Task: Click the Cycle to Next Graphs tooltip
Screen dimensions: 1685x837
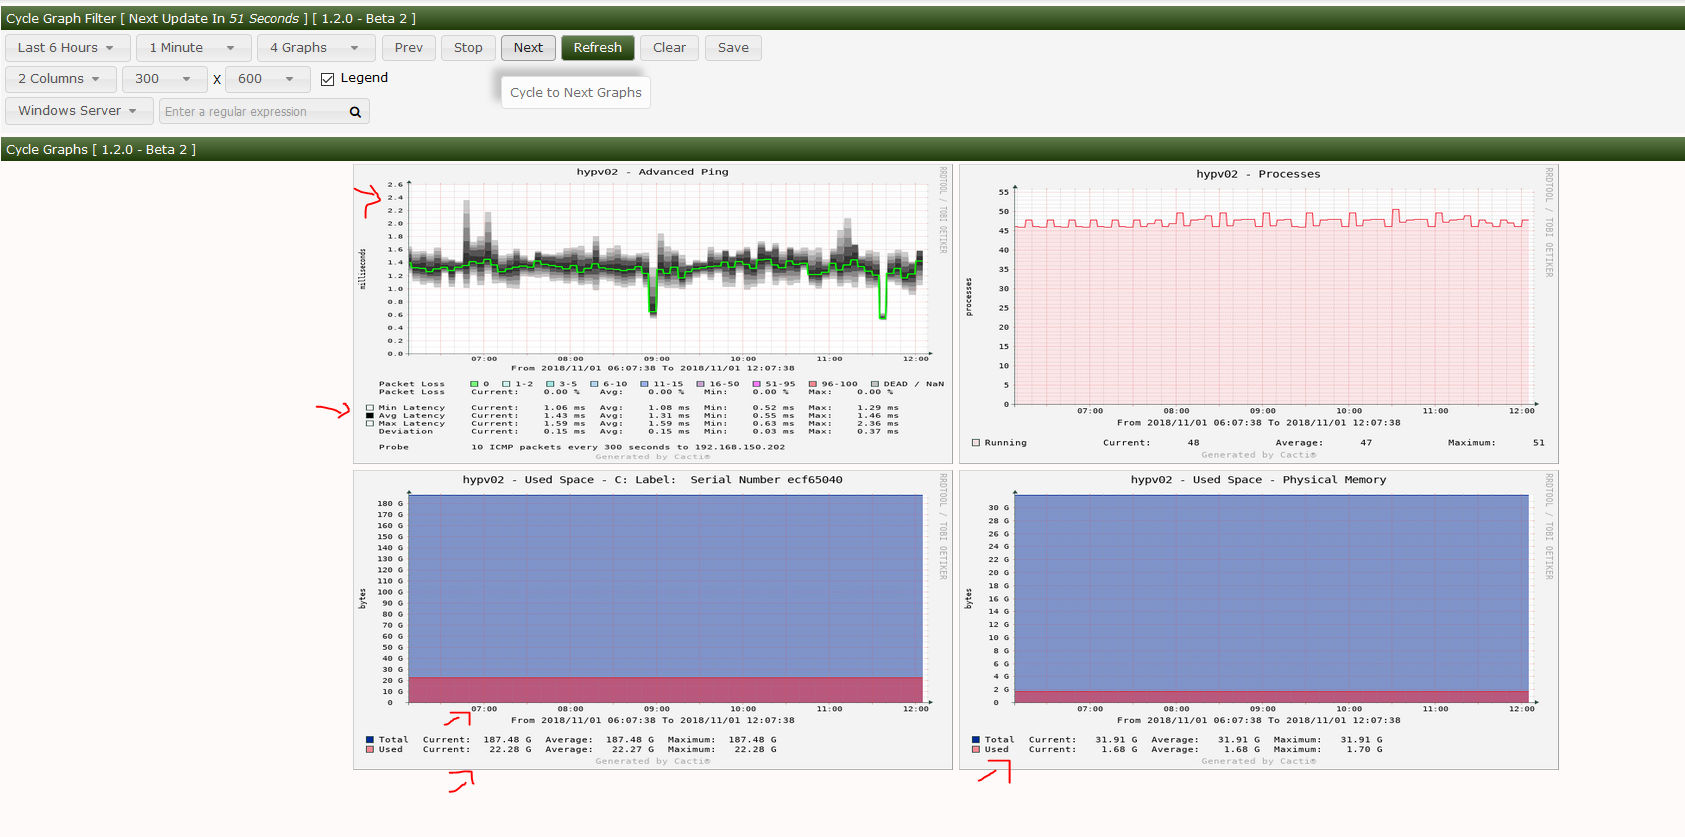Action: (576, 92)
